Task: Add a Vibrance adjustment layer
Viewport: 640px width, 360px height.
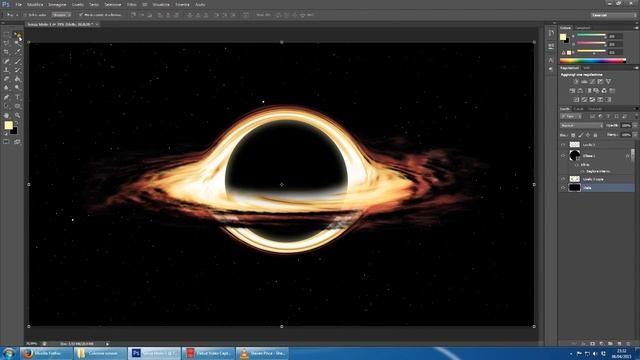Action: (x=609, y=82)
